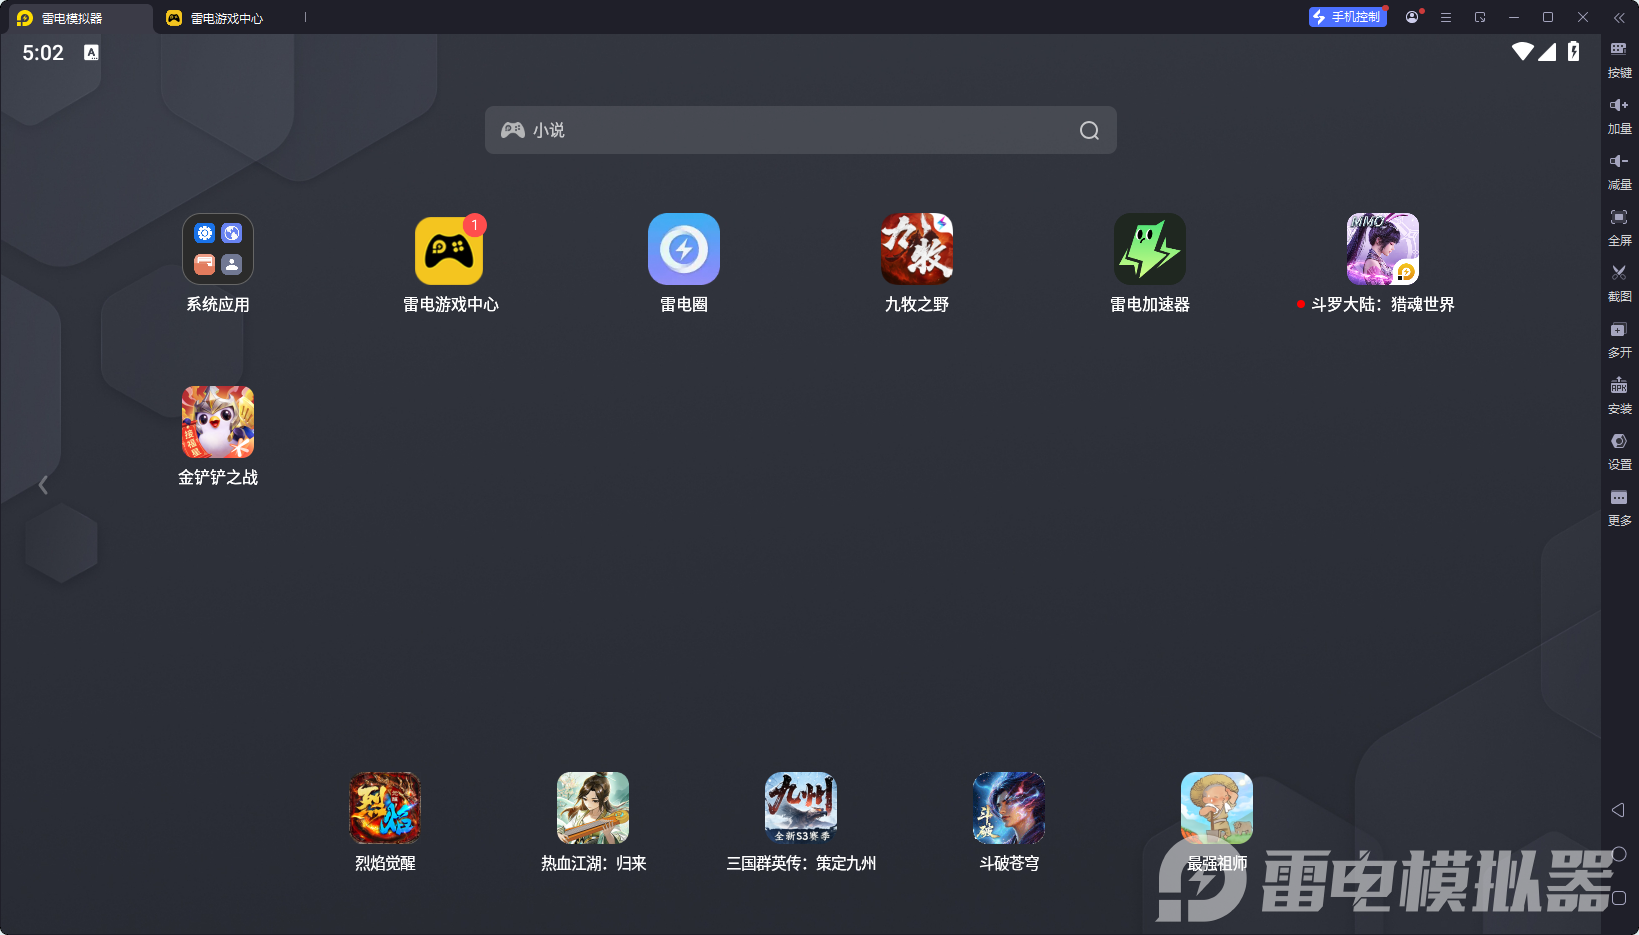Open the 雷电圈 app

point(684,249)
